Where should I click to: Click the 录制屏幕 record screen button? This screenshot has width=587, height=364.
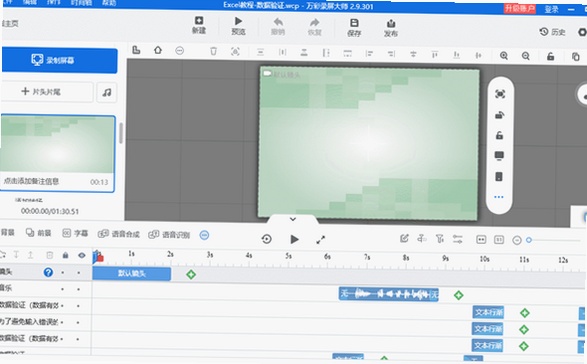click(x=59, y=60)
